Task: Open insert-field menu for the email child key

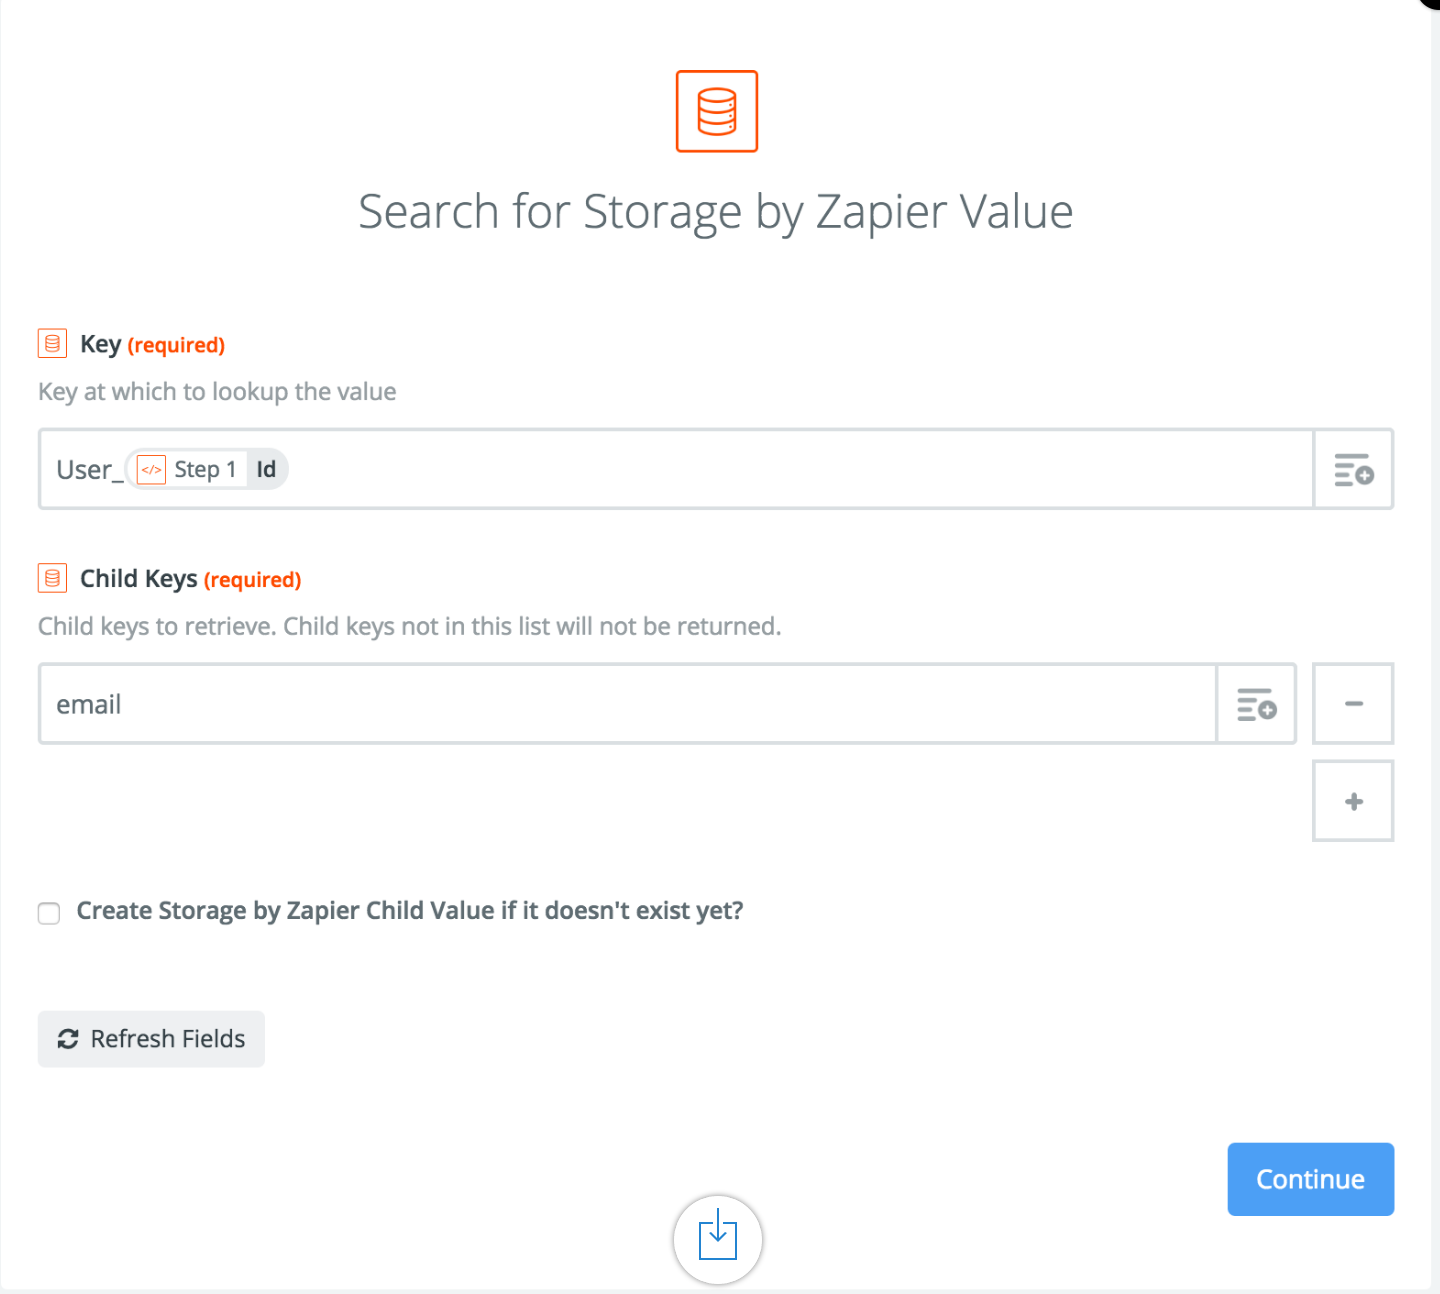Action: 1257,704
